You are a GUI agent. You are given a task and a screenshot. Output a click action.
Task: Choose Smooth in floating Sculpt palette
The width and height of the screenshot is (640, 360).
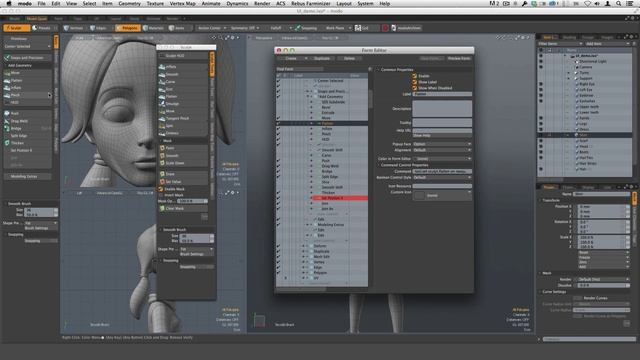point(183,74)
